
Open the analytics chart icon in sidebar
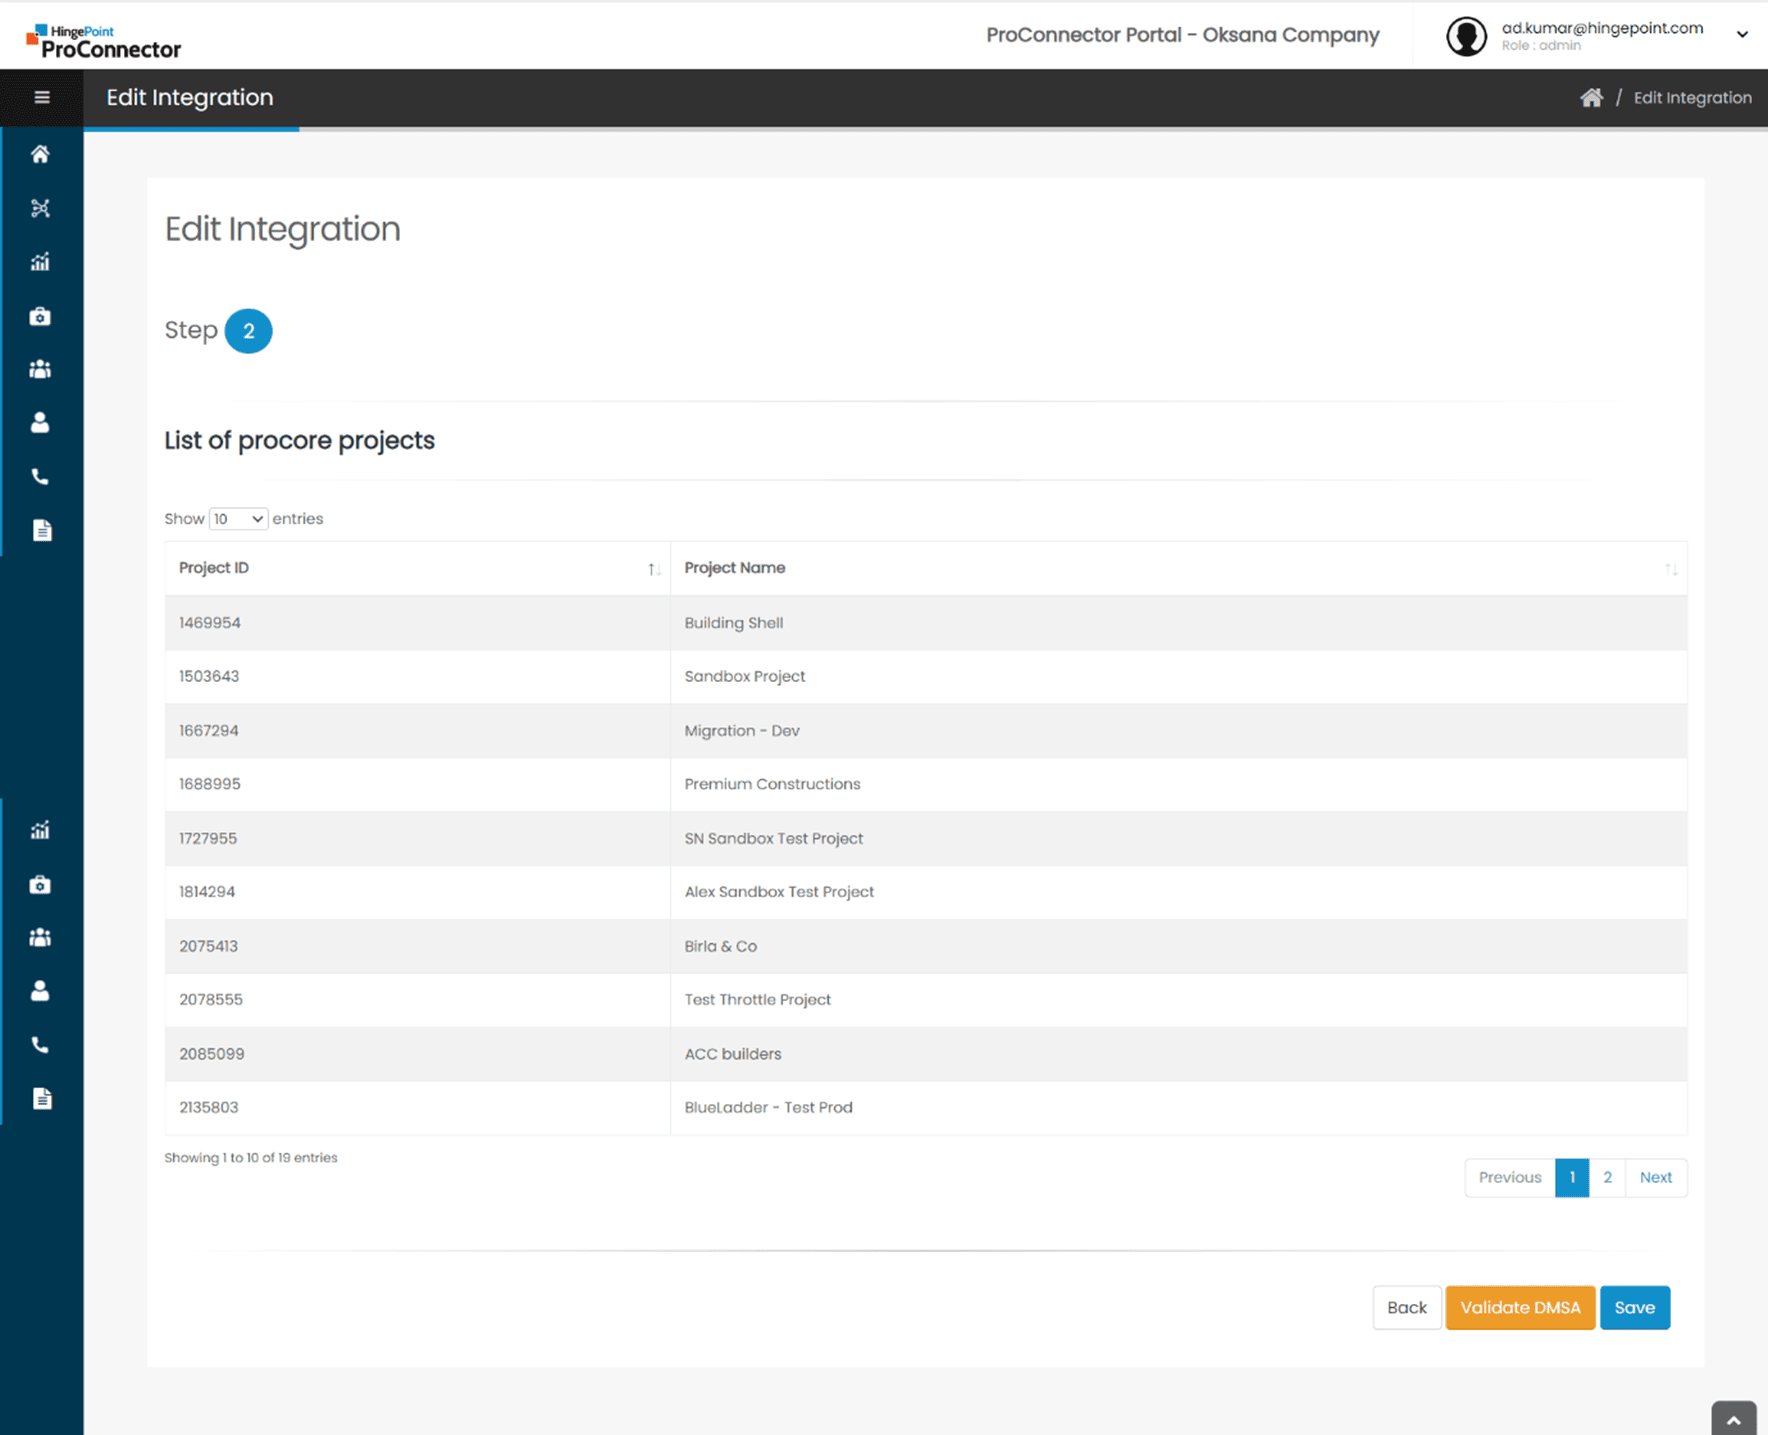(x=40, y=261)
